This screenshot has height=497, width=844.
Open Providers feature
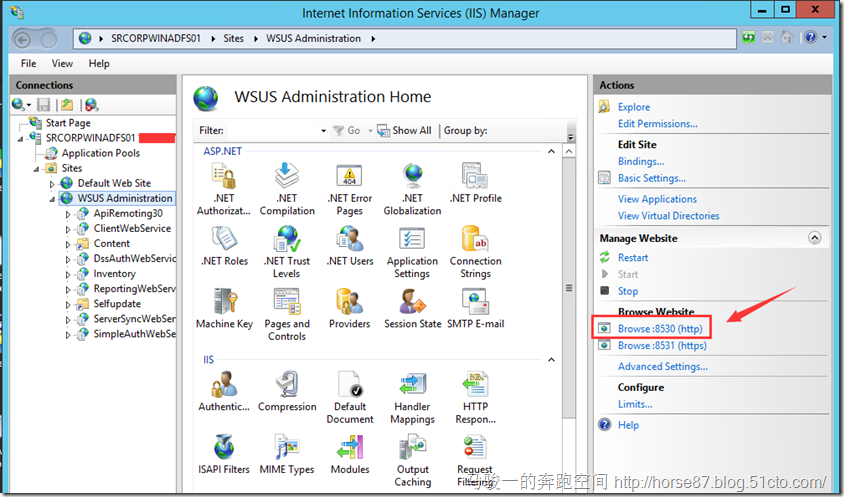click(x=350, y=309)
